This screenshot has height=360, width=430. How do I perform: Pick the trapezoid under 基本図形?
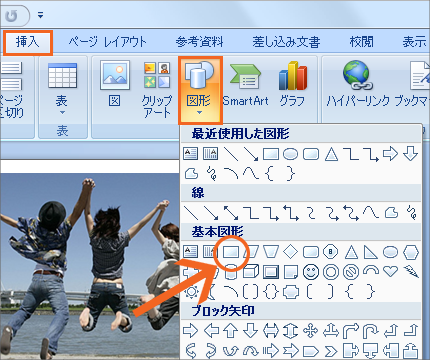(x=271, y=252)
